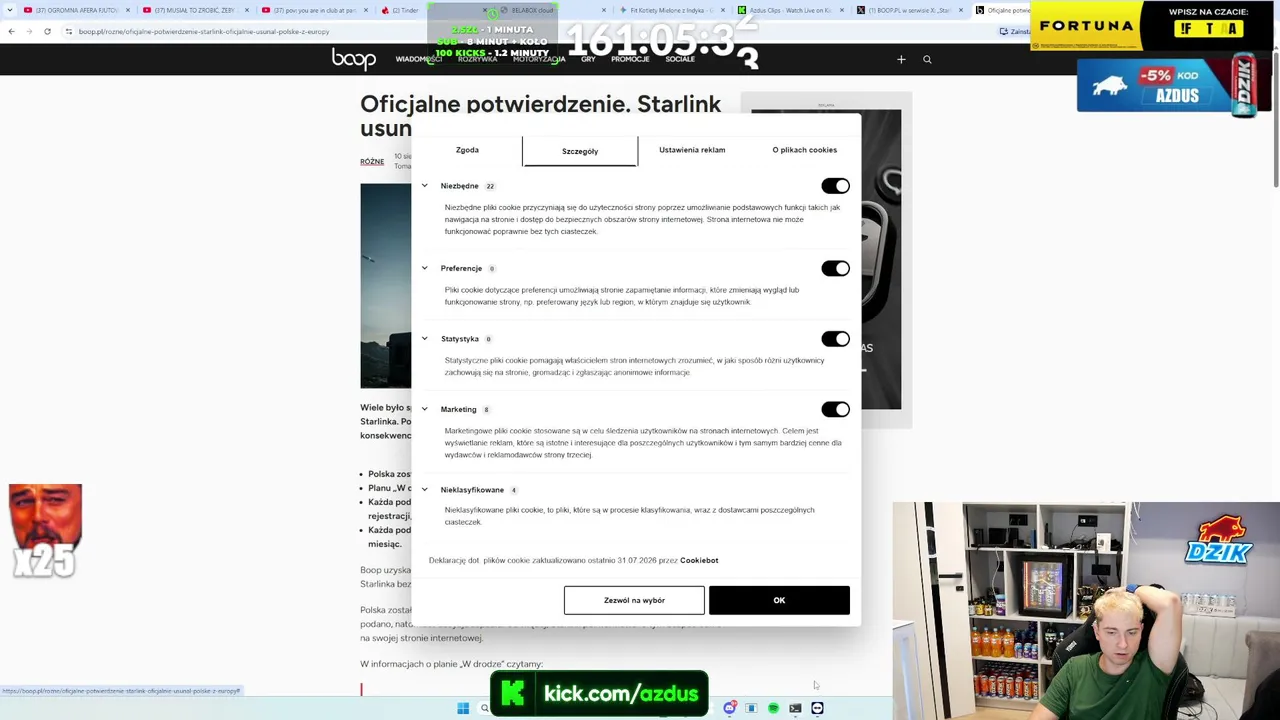Select the Szczegóły tab
The width and height of the screenshot is (1280, 720).
pyautogui.click(x=580, y=151)
